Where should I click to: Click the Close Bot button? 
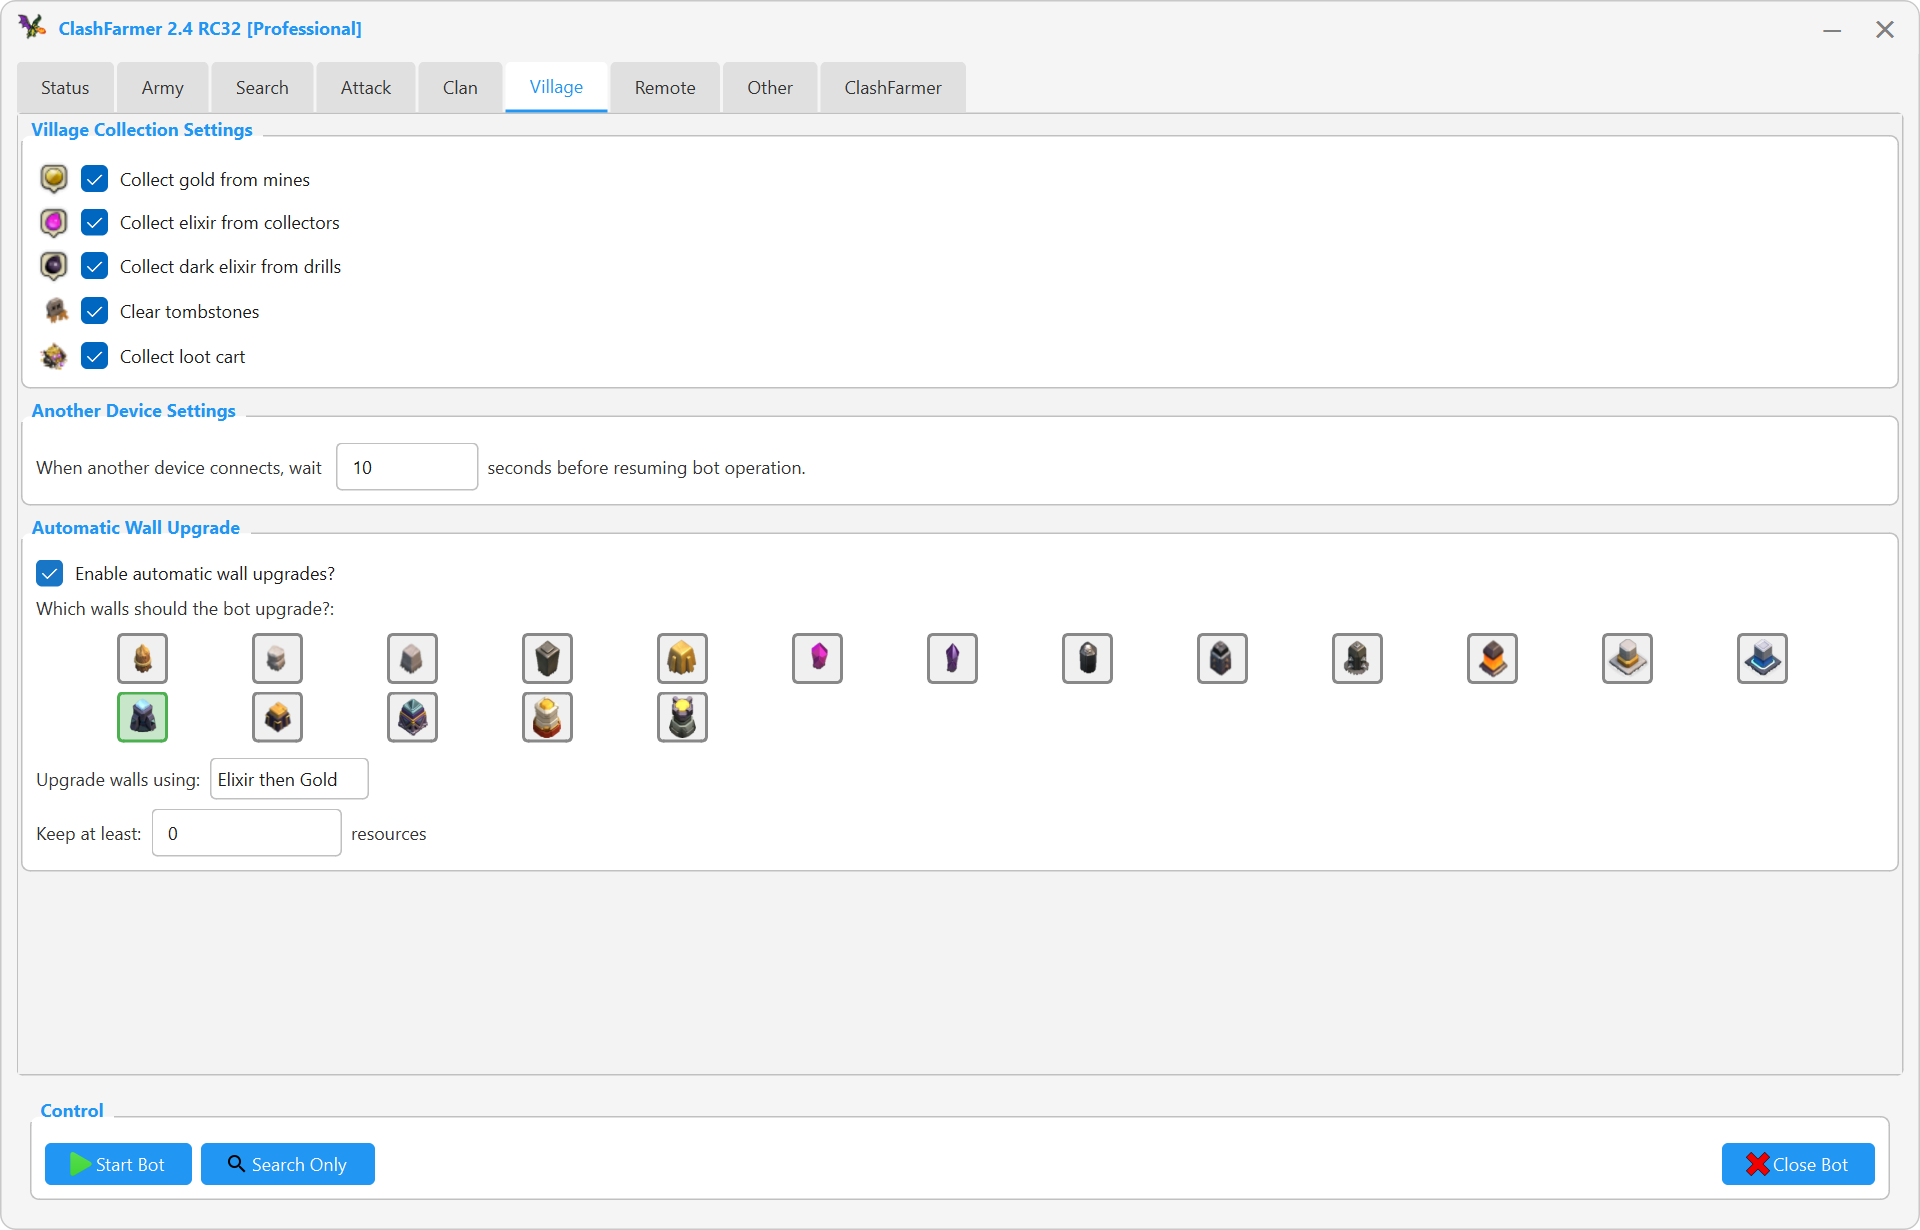point(1798,1164)
